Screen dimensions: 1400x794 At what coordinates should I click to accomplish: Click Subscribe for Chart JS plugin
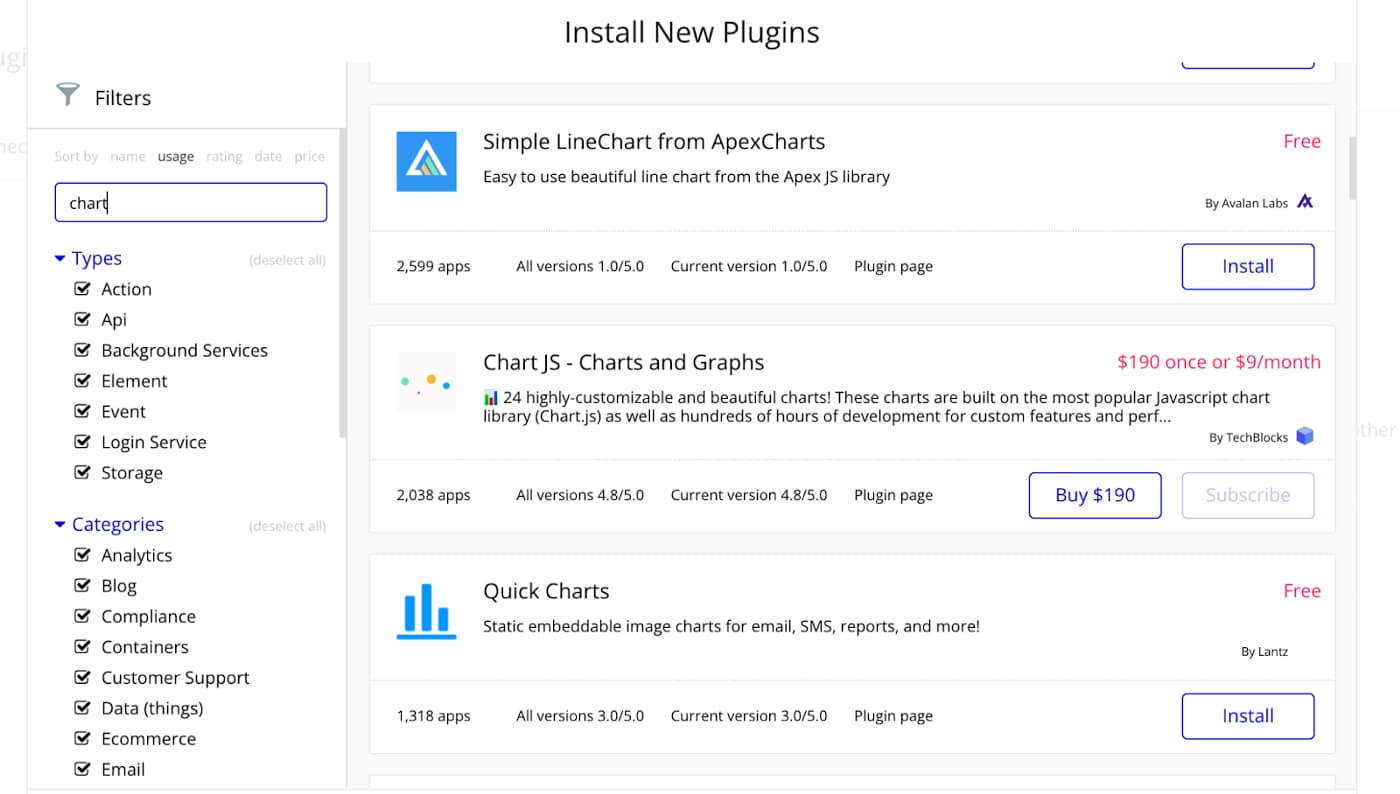(1248, 495)
